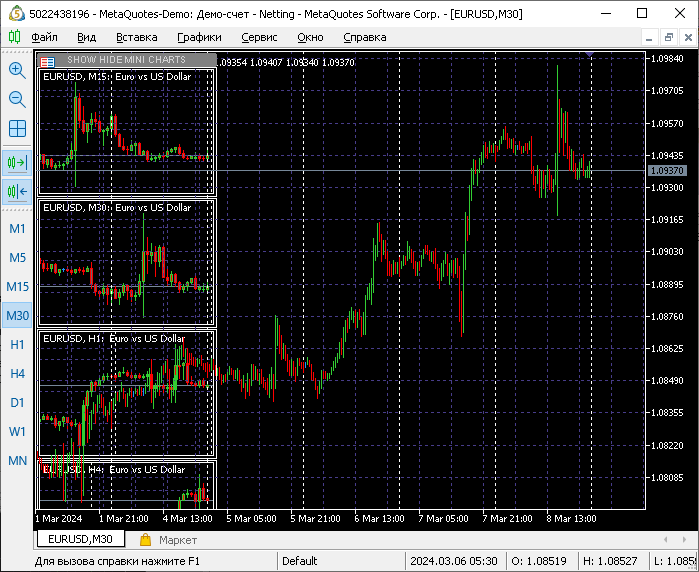Click the chart candlestick icon in menu bar
The height and width of the screenshot is (572, 699).
[15, 37]
